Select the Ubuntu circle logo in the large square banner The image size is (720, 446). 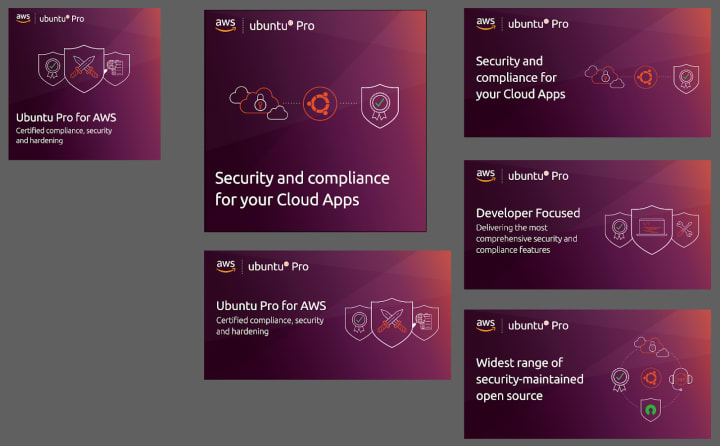coord(320,103)
